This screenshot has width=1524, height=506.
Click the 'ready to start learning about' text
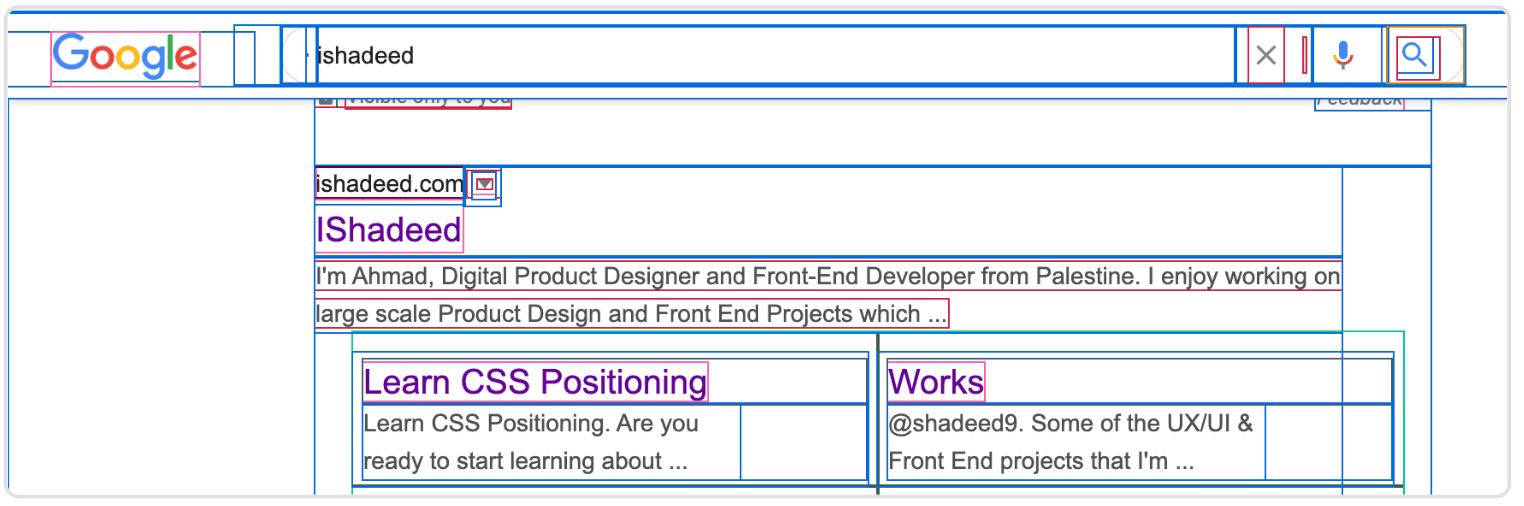[525, 461]
